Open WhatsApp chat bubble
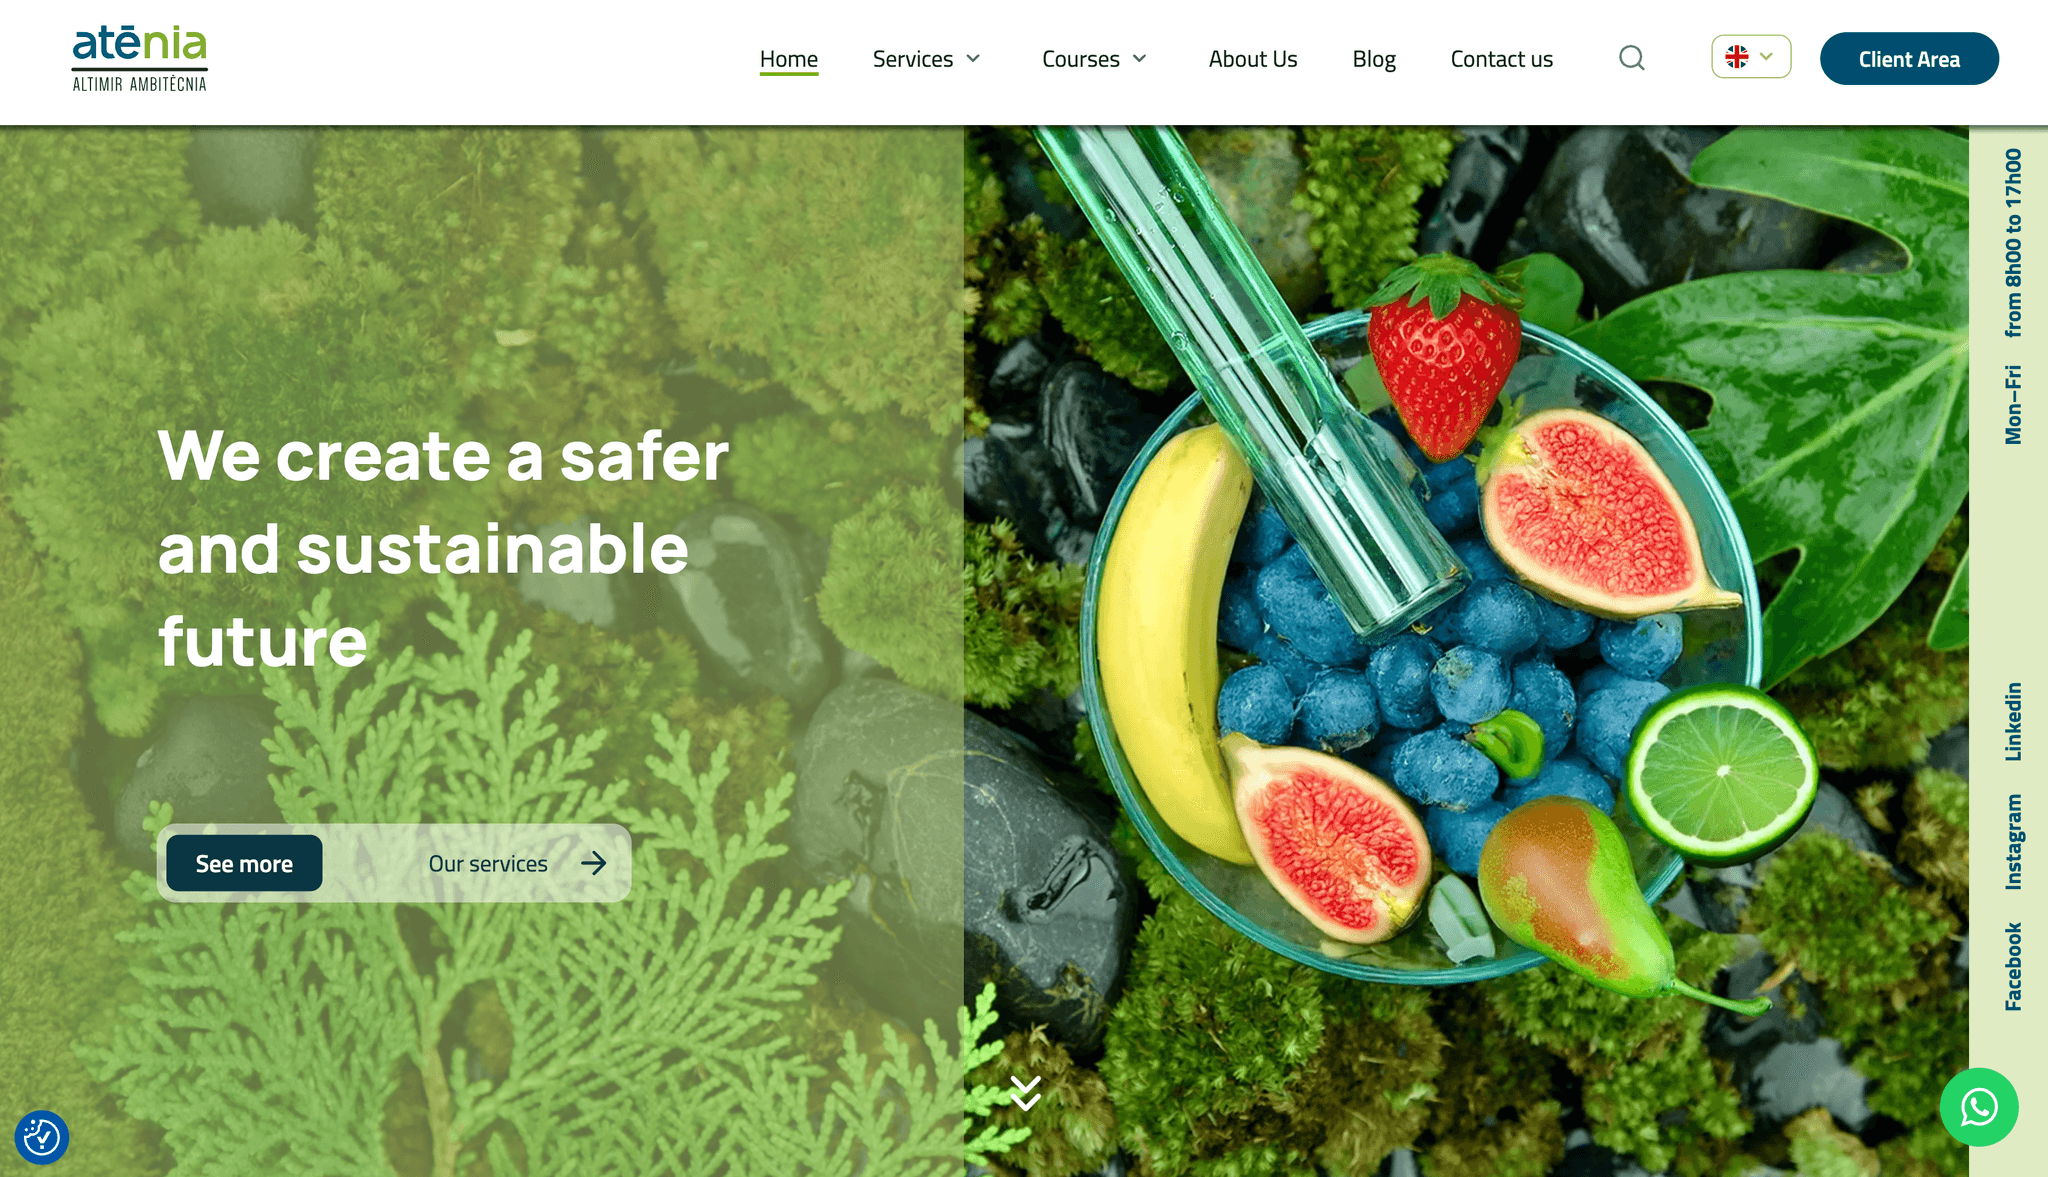Image resolution: width=2048 pixels, height=1177 pixels. tap(1979, 1107)
